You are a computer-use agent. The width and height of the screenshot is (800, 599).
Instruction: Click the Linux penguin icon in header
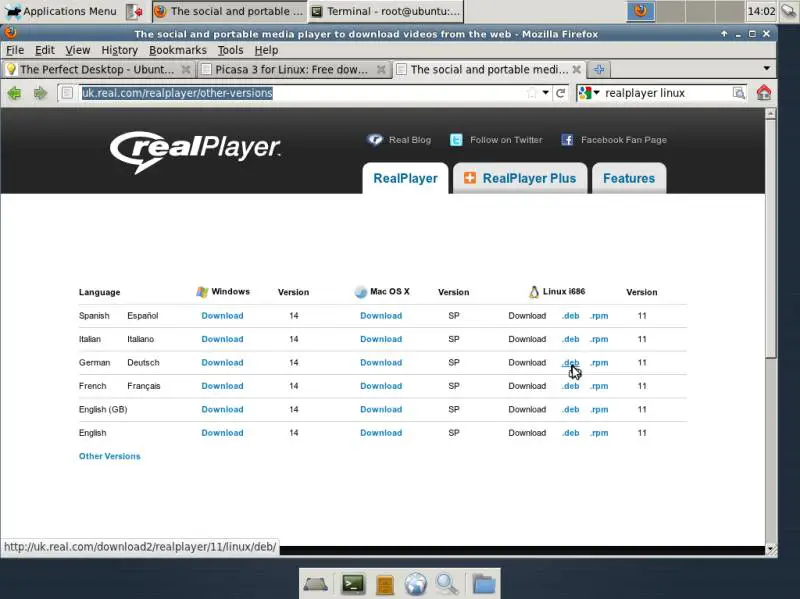pyautogui.click(x=534, y=292)
